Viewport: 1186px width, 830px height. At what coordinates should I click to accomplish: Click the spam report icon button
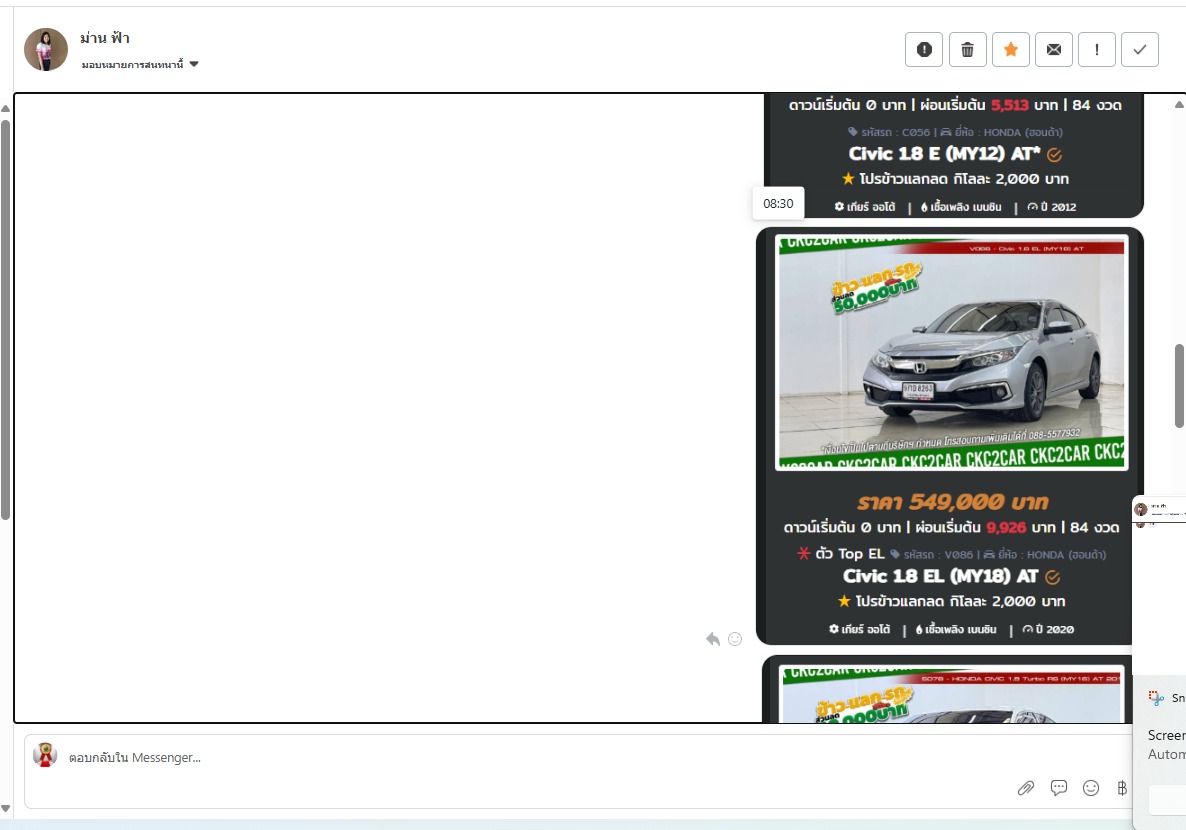(x=924, y=50)
